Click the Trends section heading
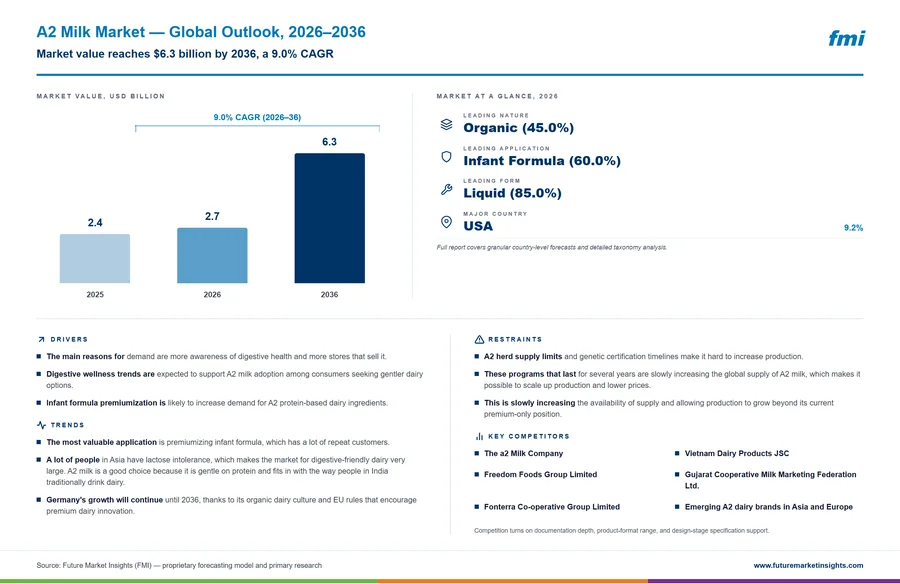This screenshot has height=584, width=900. (x=67, y=425)
